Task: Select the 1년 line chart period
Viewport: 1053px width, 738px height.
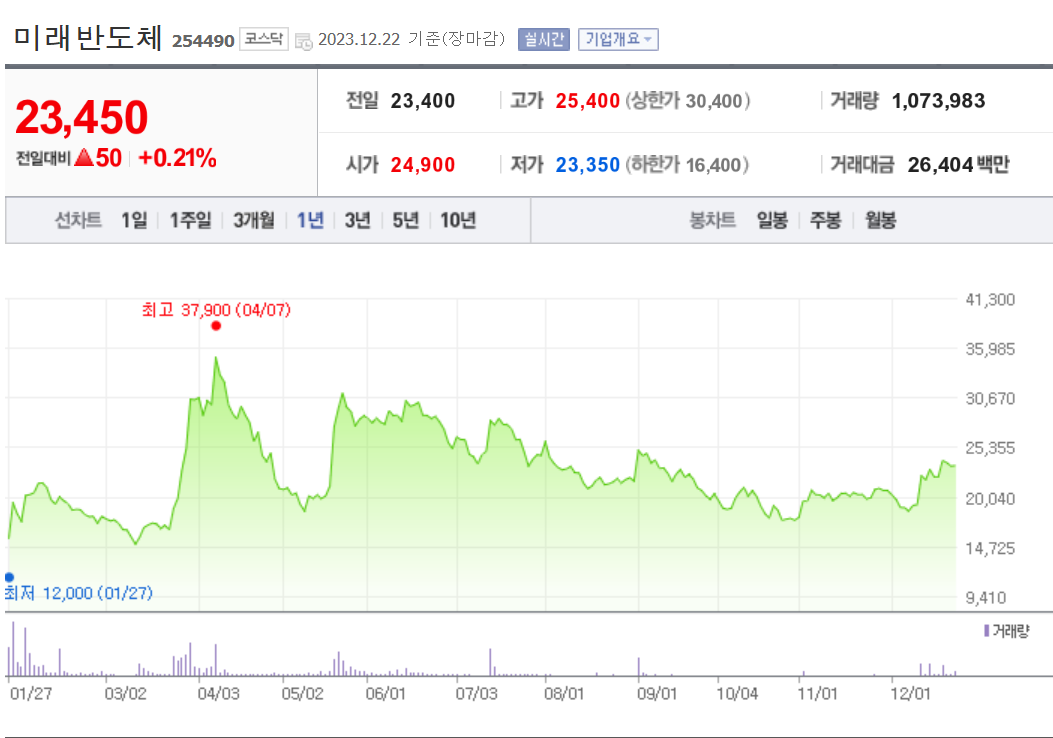Action: point(310,220)
